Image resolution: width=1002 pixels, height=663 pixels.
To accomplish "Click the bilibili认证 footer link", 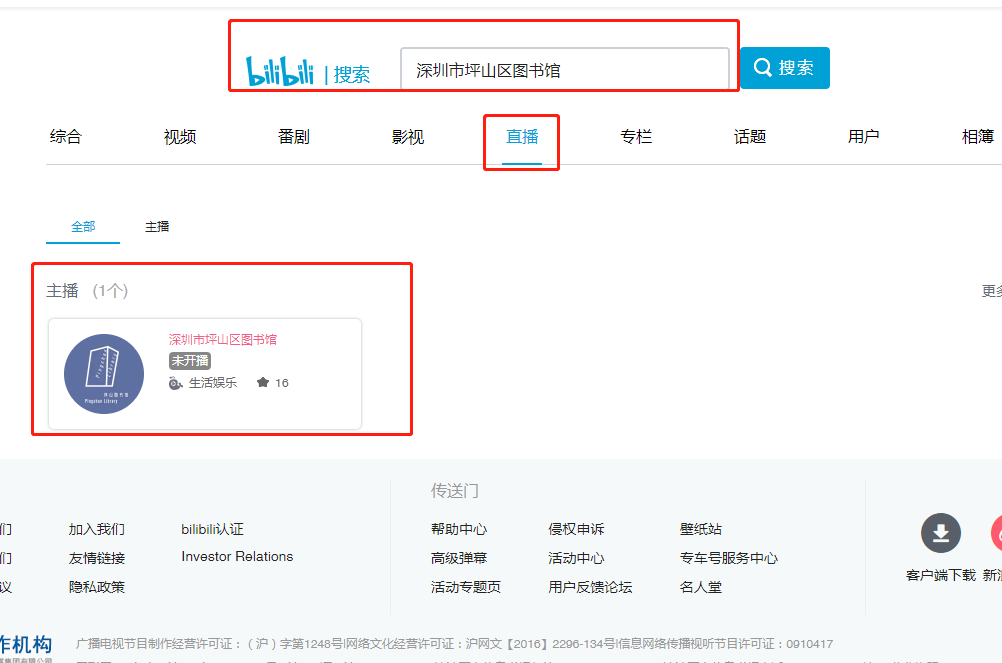I will (x=212, y=529).
